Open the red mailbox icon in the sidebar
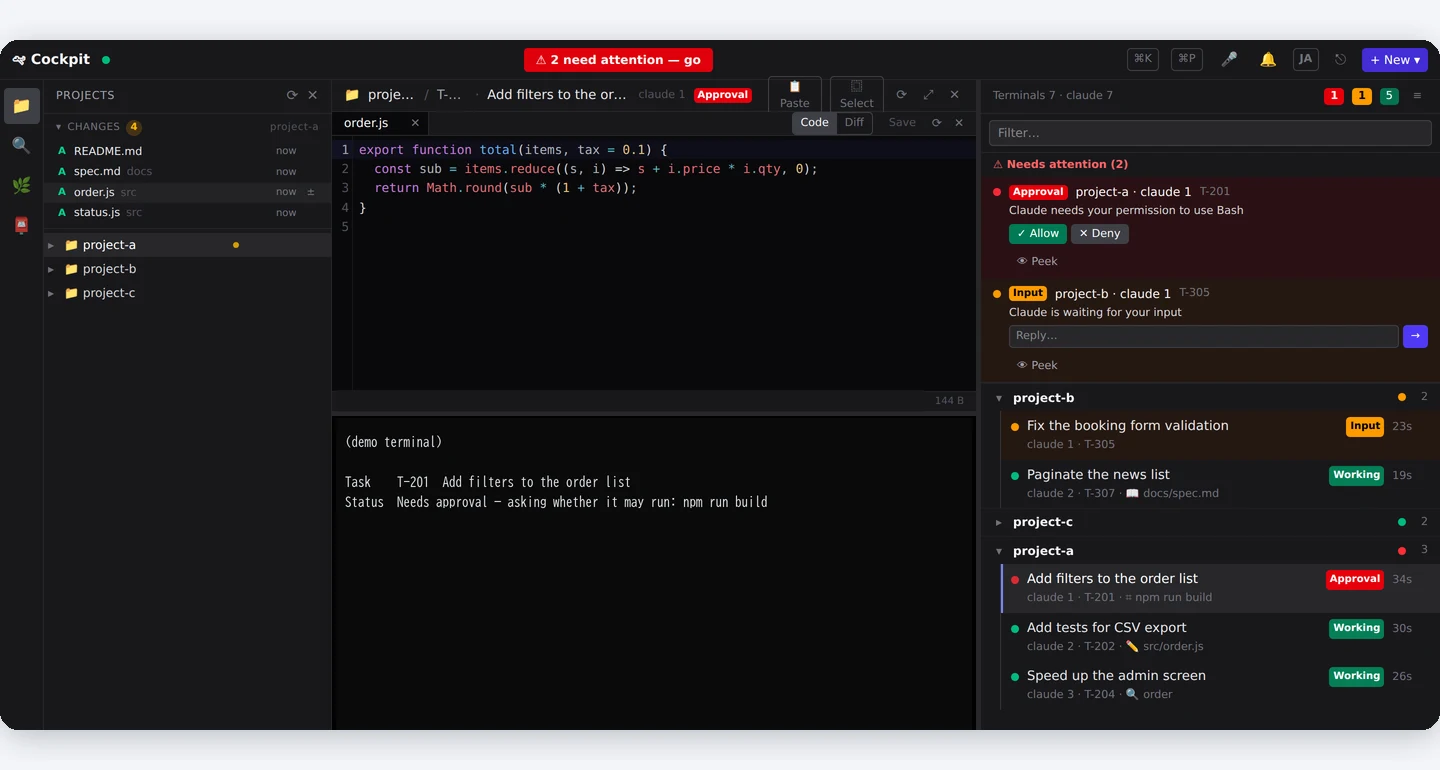The image size is (1440, 770). [21, 226]
